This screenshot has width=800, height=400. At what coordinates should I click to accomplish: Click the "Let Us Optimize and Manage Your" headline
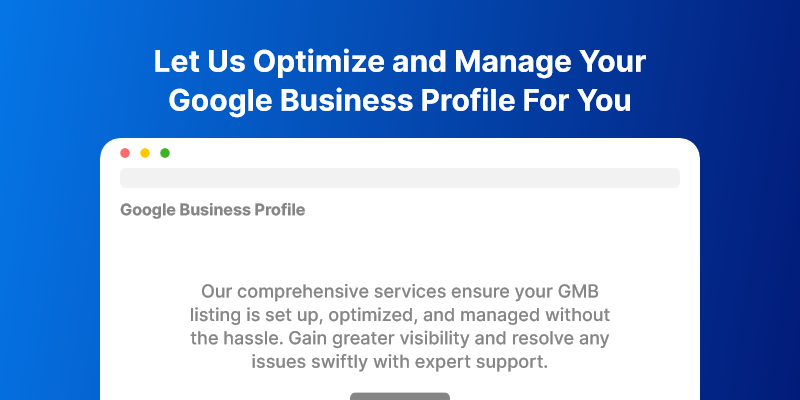400,62
